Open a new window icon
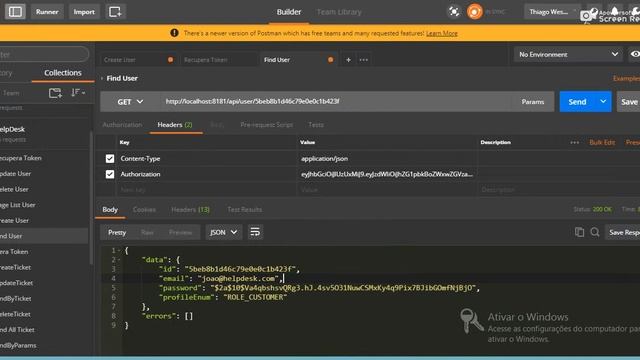640x360 pixels. coord(116,11)
